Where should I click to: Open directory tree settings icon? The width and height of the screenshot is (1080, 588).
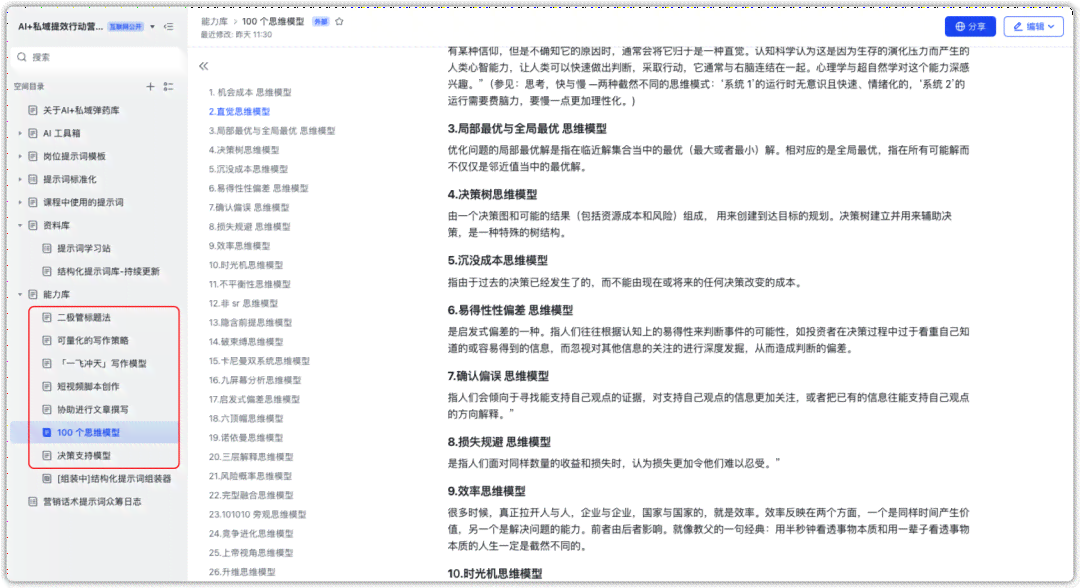pos(169,86)
